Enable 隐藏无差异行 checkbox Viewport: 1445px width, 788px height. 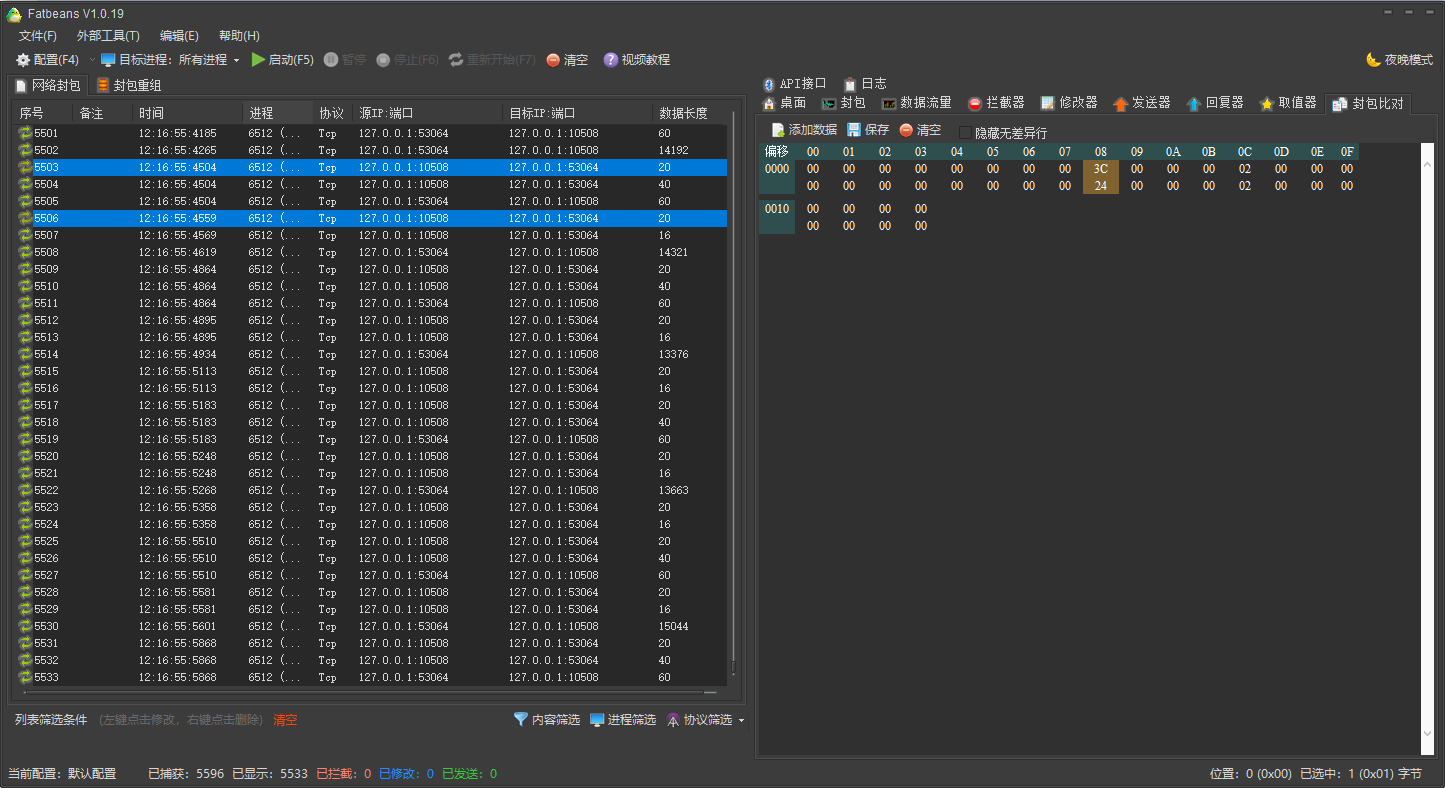coord(965,132)
